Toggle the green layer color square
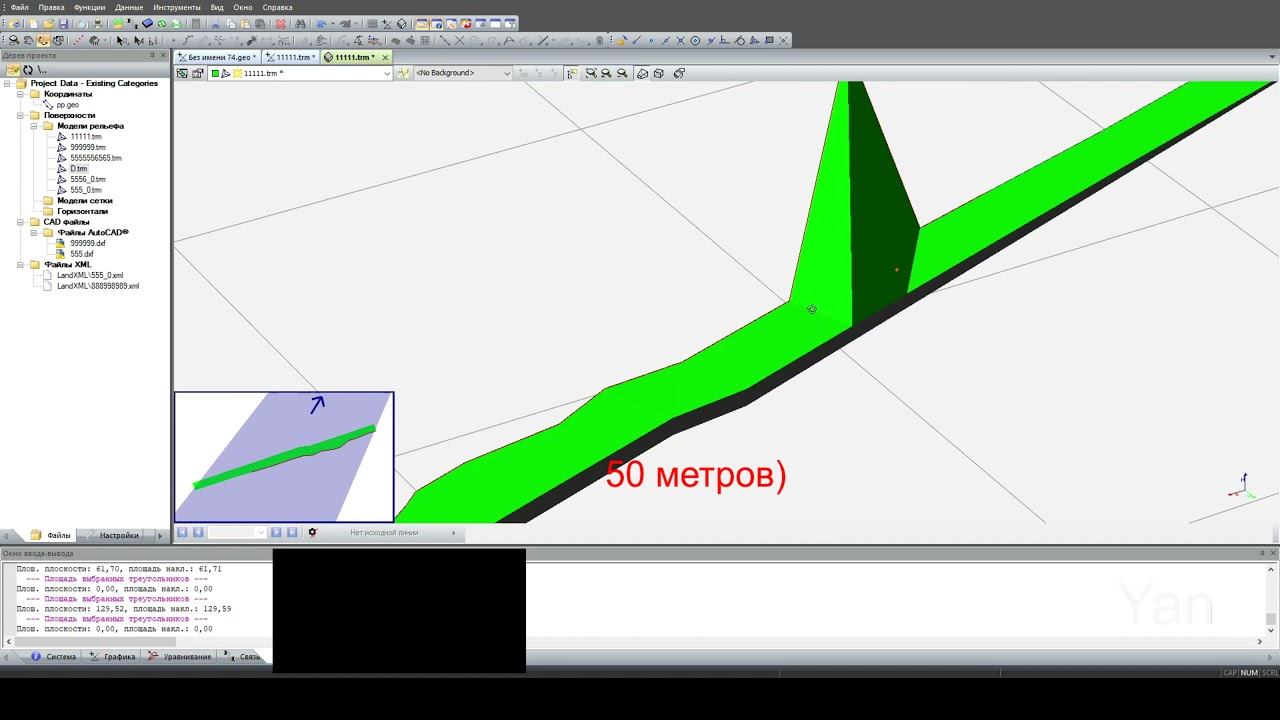Screen dimensions: 1280x720 pos(215,73)
